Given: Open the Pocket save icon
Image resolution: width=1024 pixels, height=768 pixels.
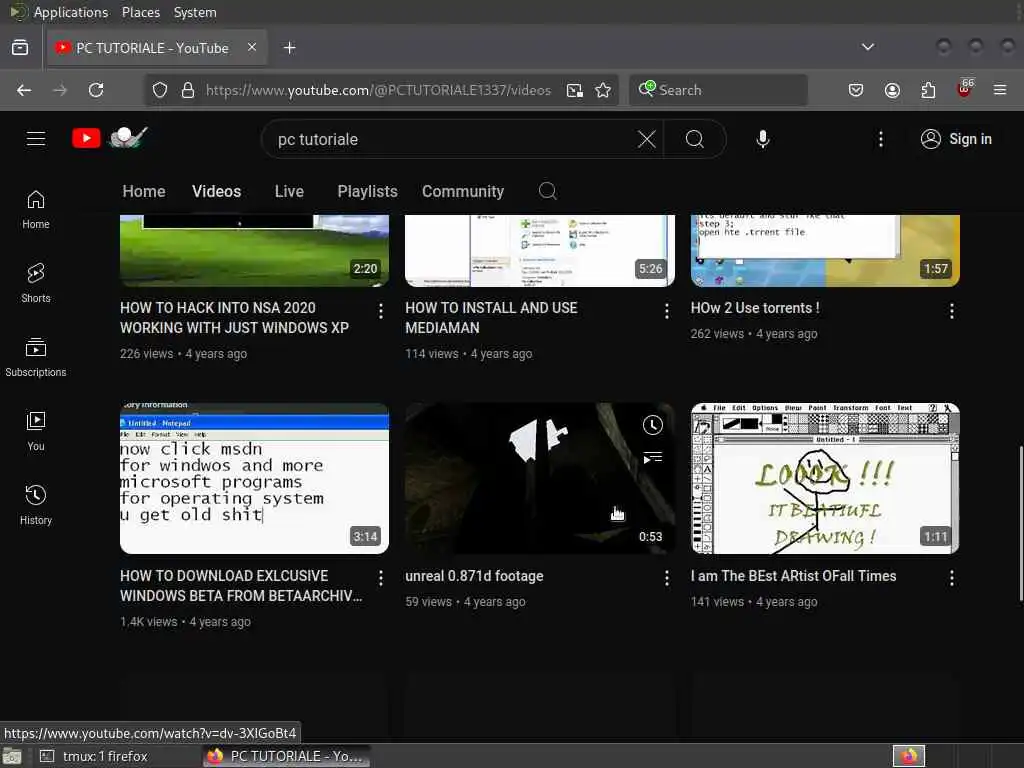Looking at the screenshot, I should click(x=856, y=90).
